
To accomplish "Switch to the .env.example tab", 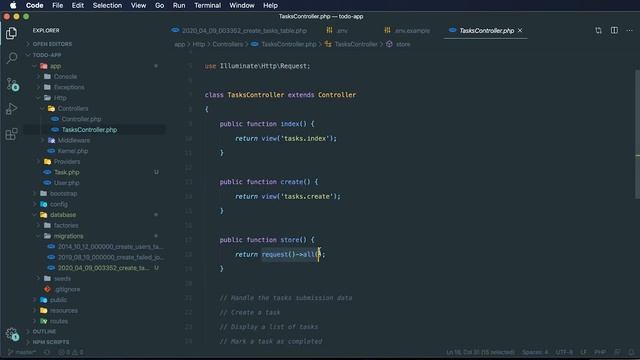I will (x=407, y=31).
